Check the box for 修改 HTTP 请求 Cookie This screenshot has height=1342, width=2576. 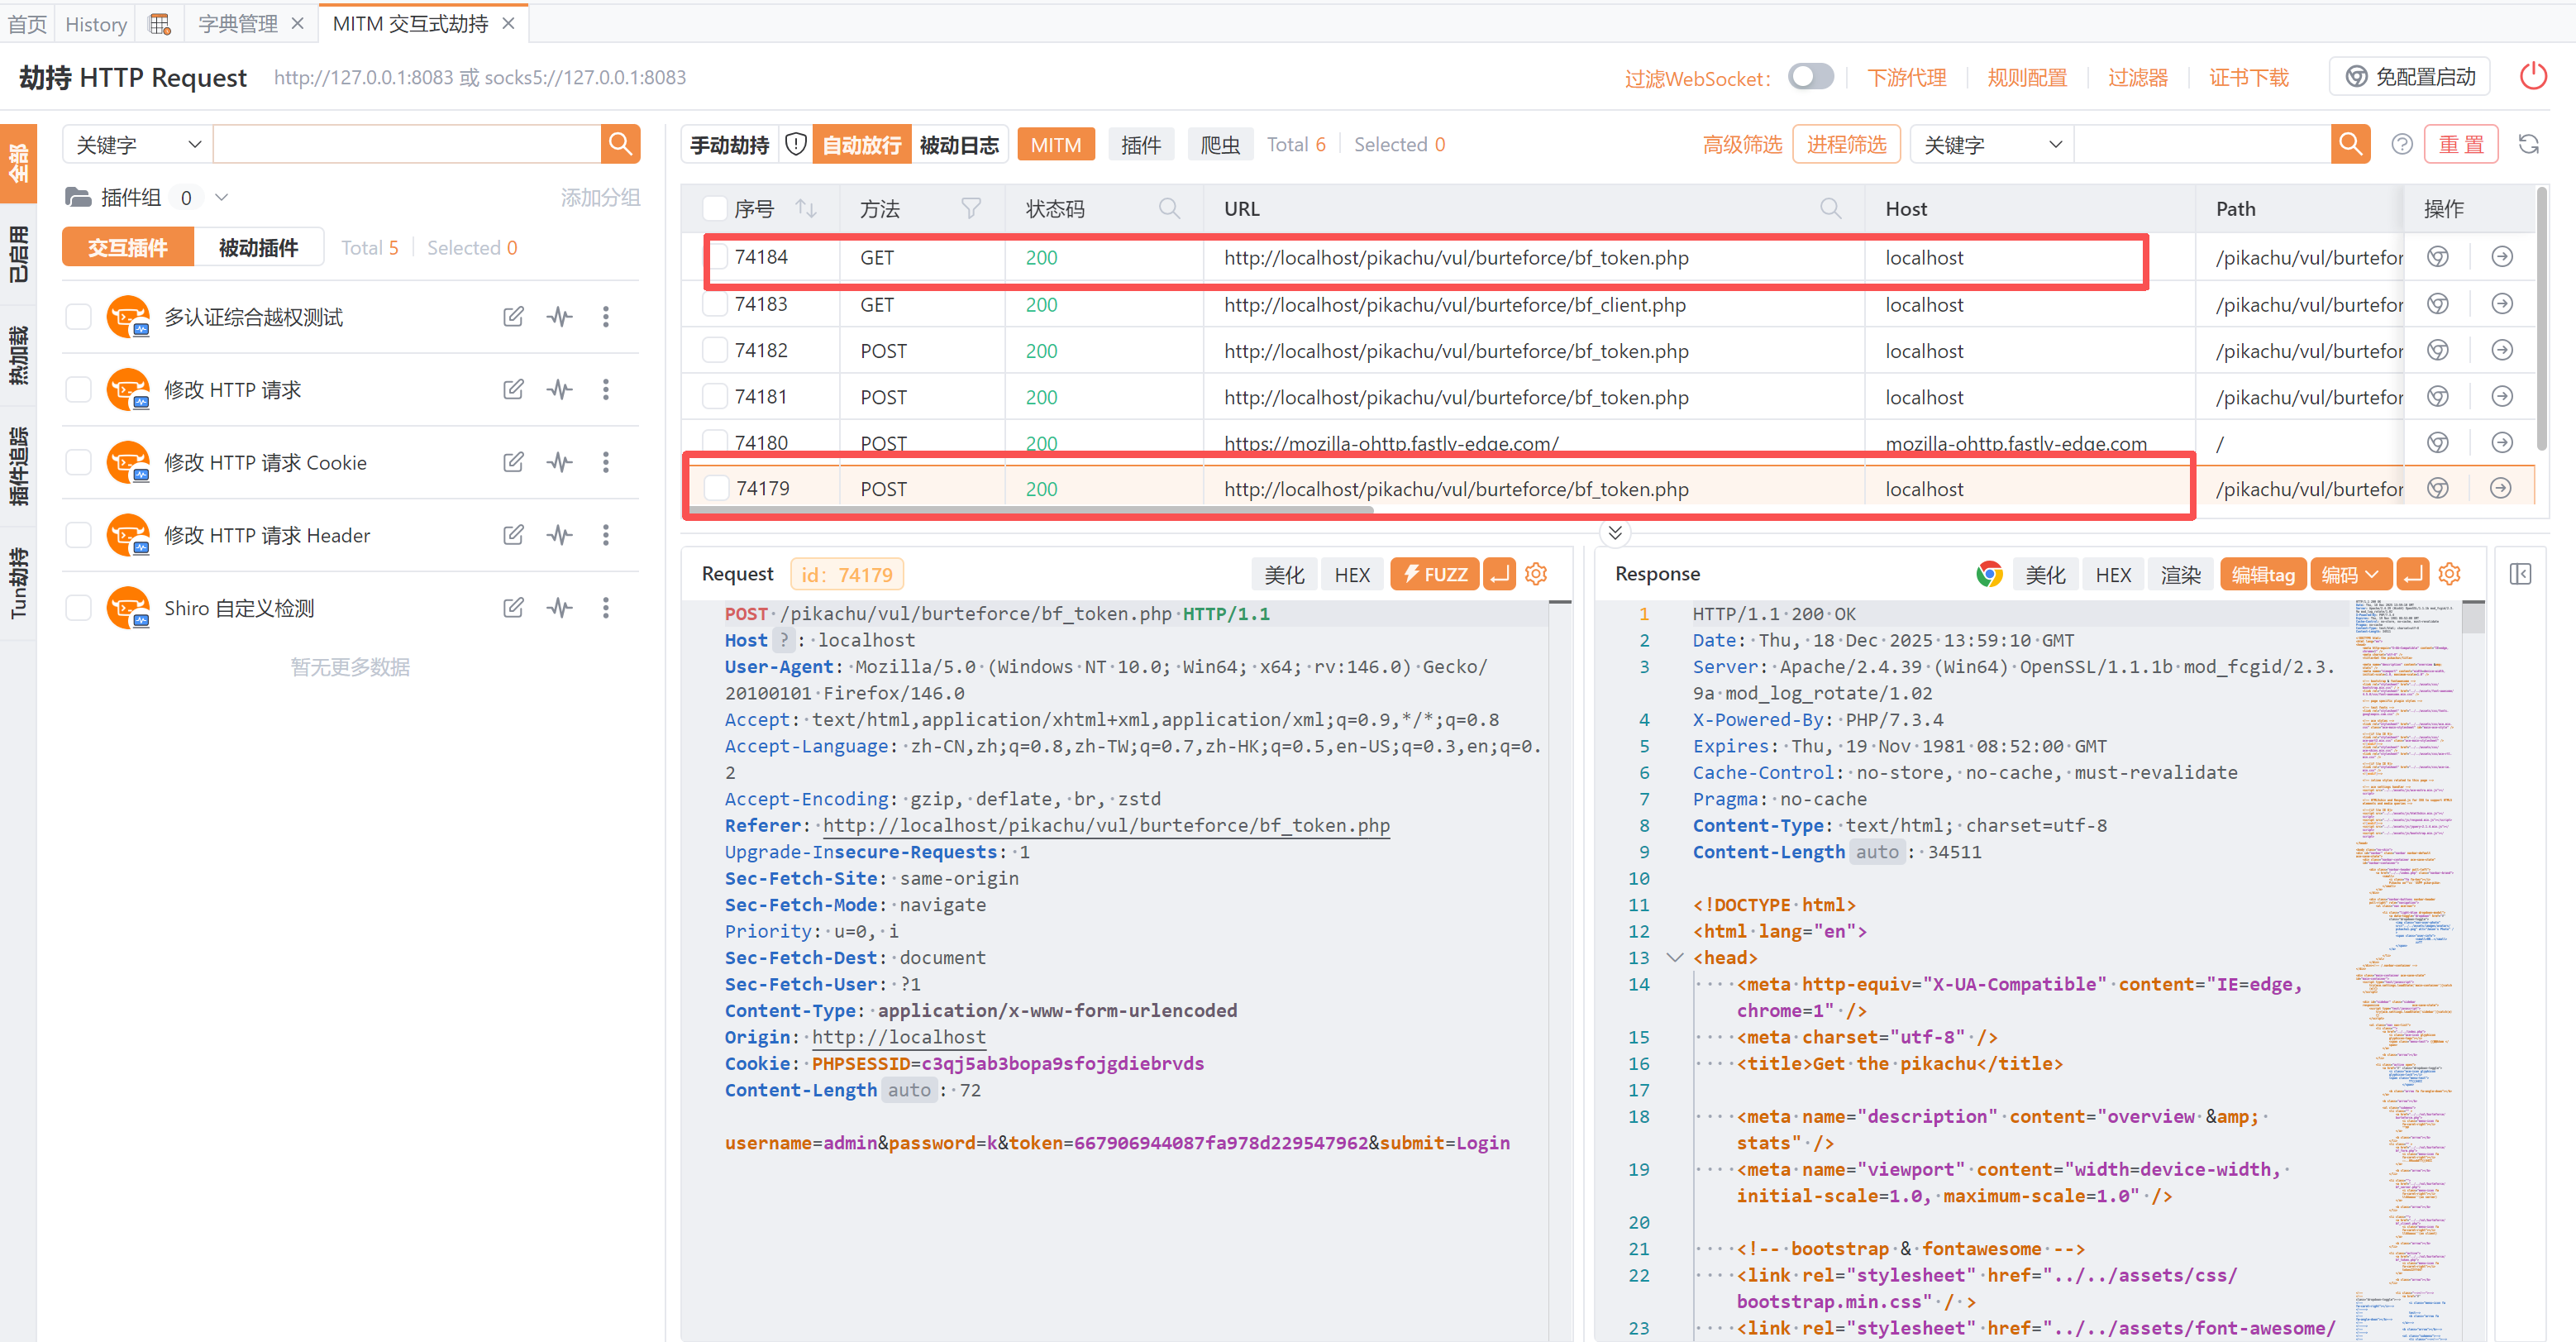79,462
